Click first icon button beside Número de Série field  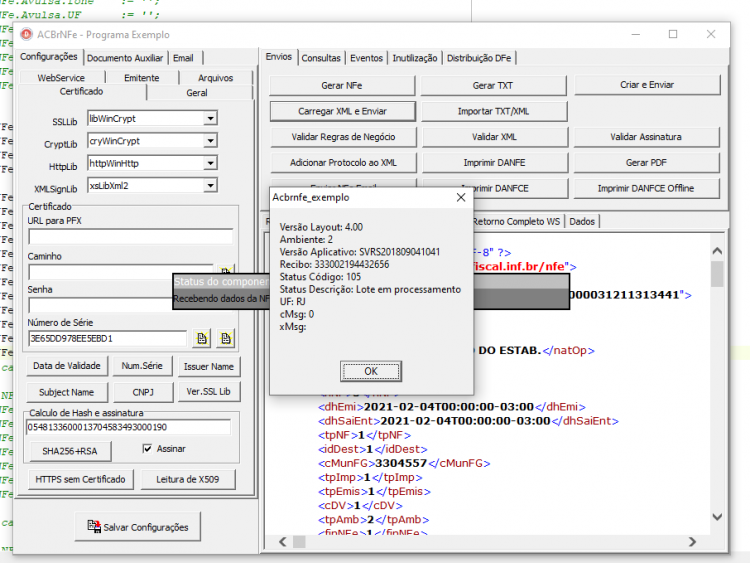[x=202, y=338]
